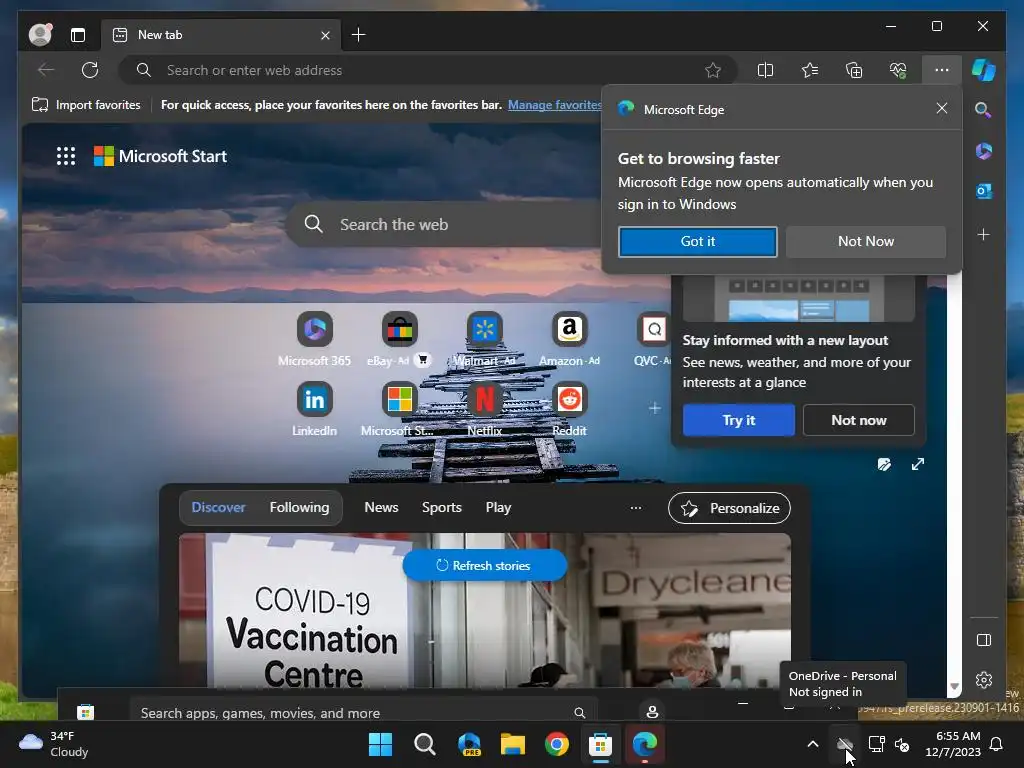
Task: Open the Manage favorites link
Action: (554, 104)
